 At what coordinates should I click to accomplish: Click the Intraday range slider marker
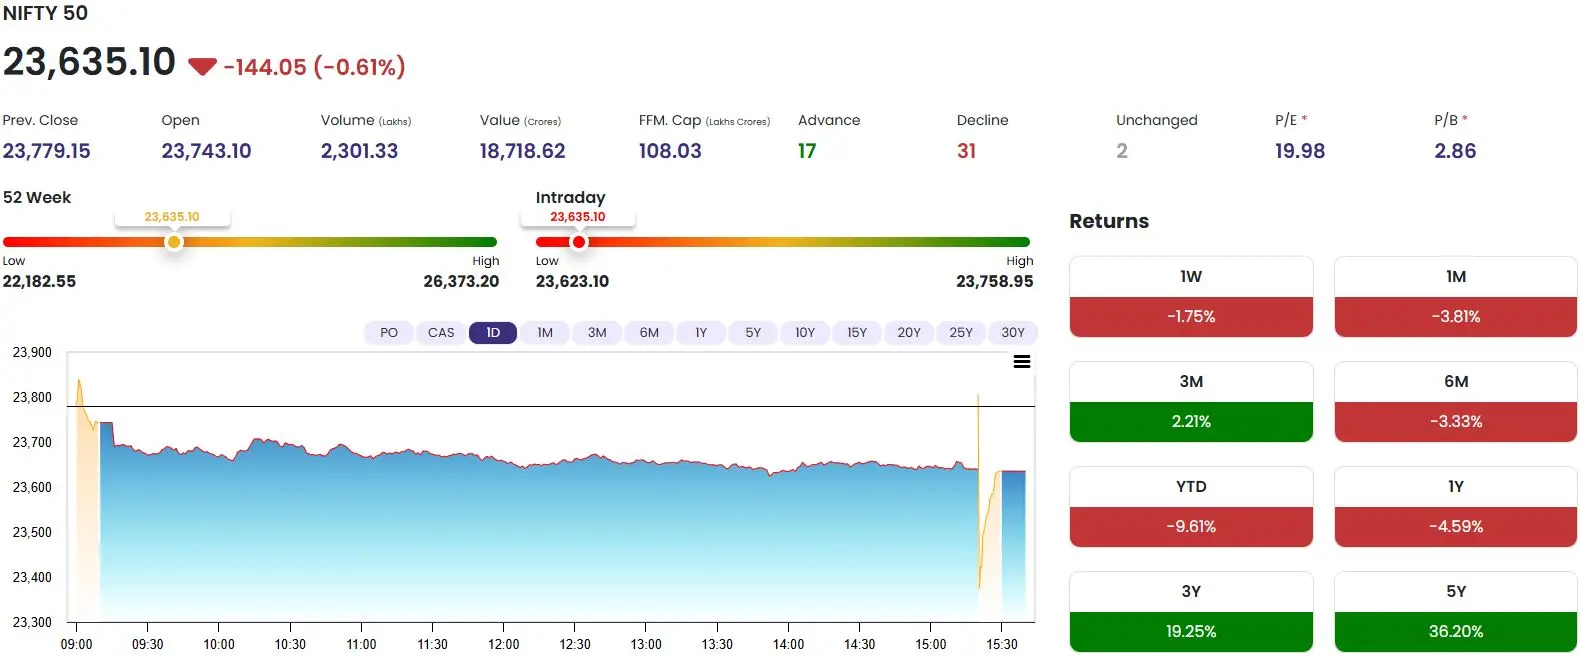(578, 242)
